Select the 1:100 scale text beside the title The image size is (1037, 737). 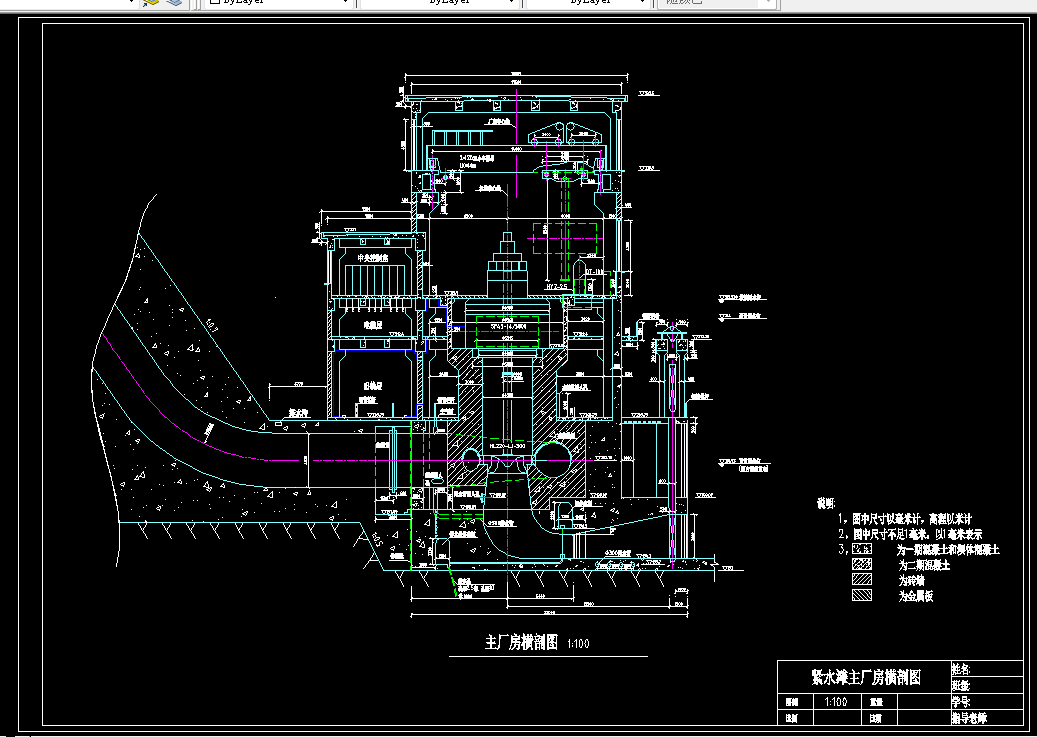click(578, 644)
